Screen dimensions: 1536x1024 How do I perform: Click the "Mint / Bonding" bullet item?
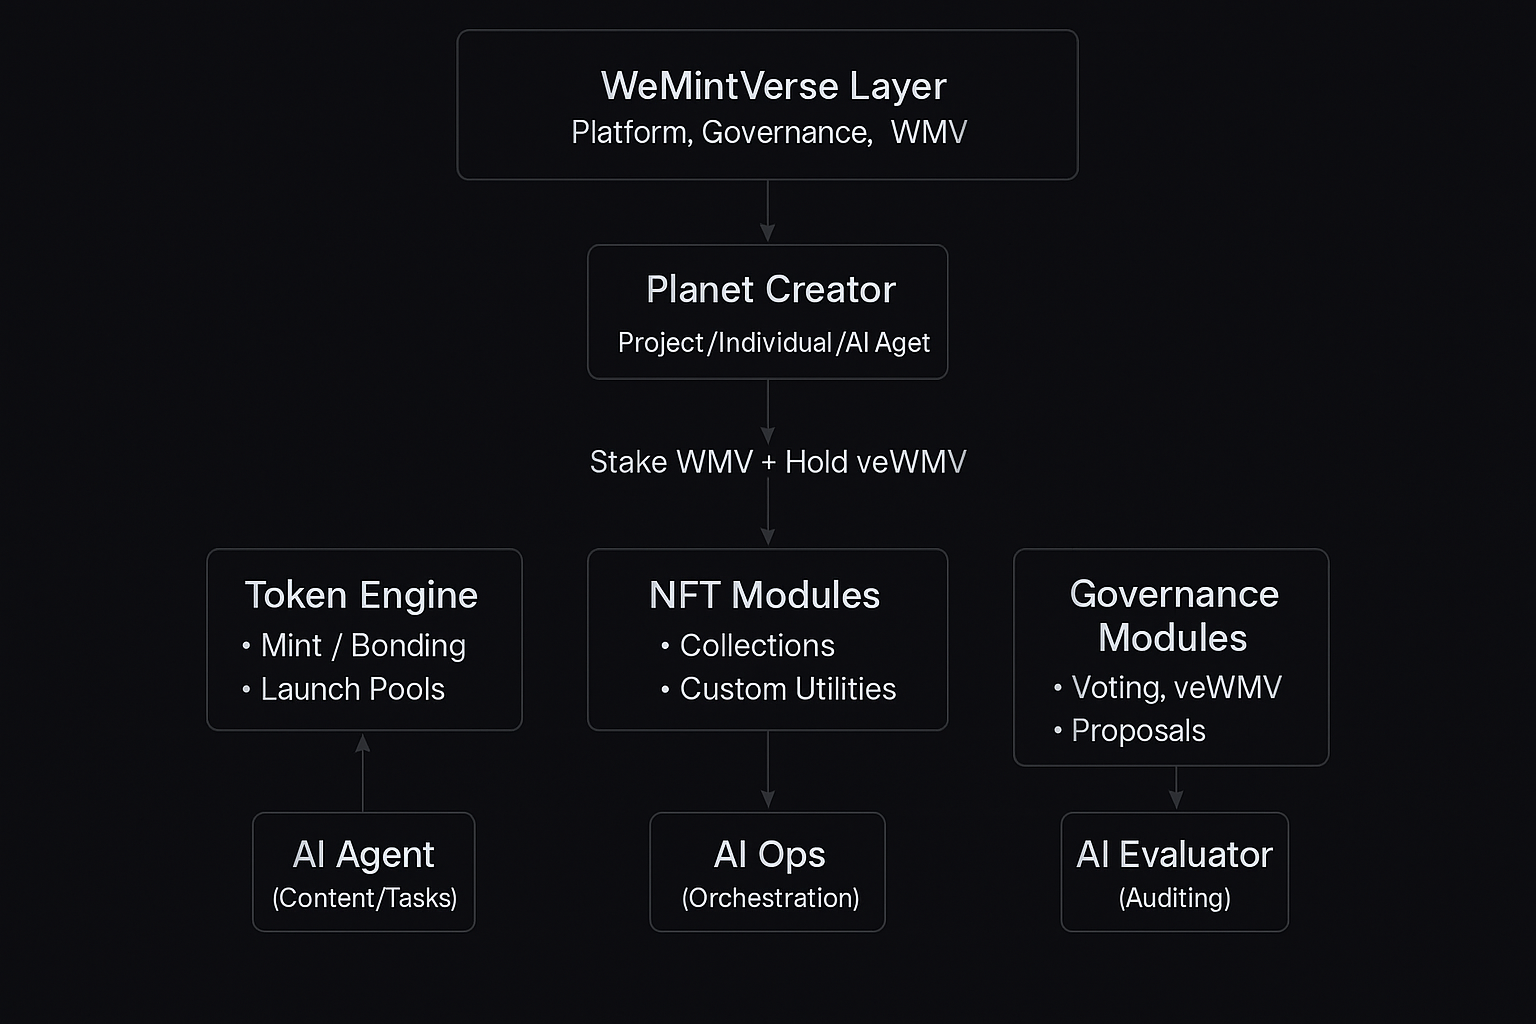pyautogui.click(x=362, y=646)
